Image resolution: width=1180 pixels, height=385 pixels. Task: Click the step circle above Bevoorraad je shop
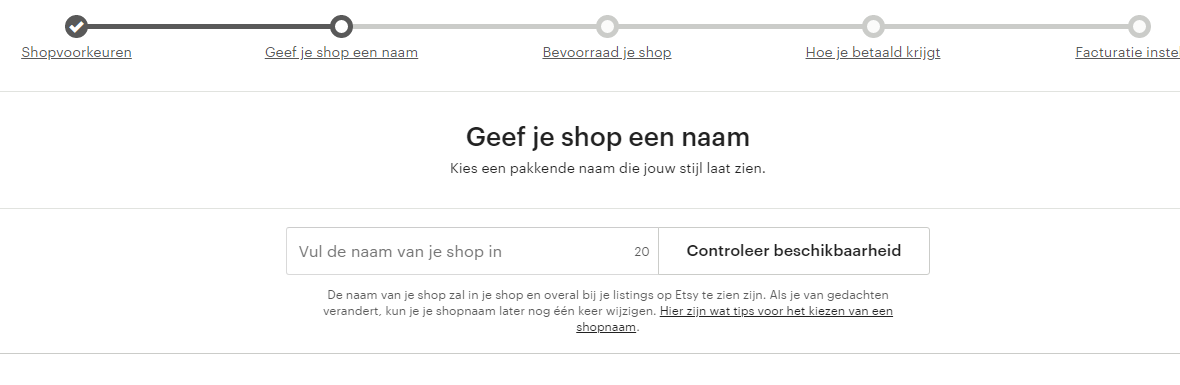tap(607, 26)
